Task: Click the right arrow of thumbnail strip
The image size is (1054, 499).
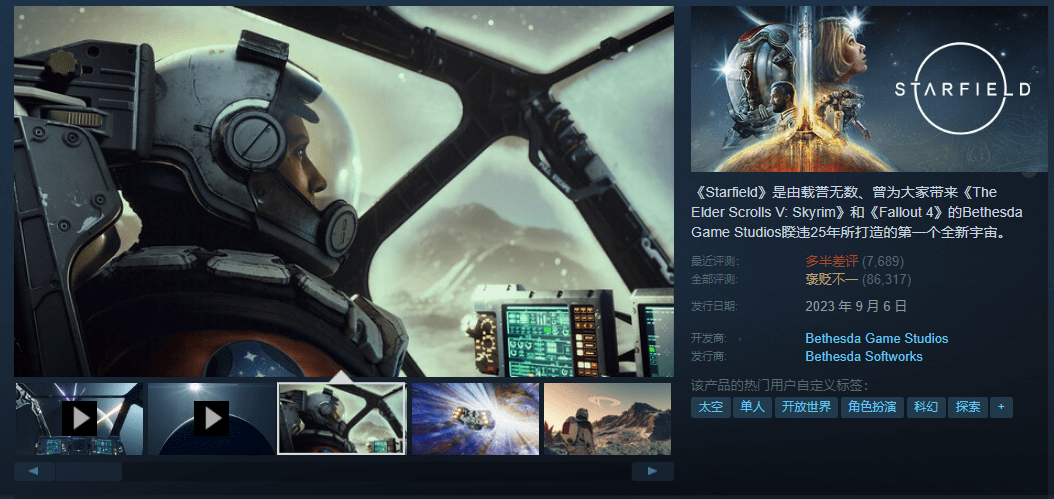Action: click(652, 471)
